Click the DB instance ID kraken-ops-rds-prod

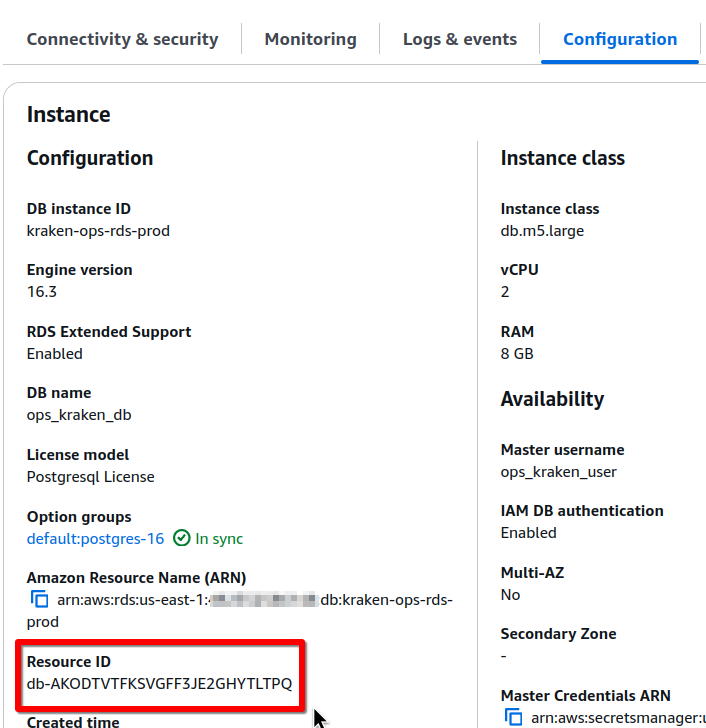click(x=98, y=231)
